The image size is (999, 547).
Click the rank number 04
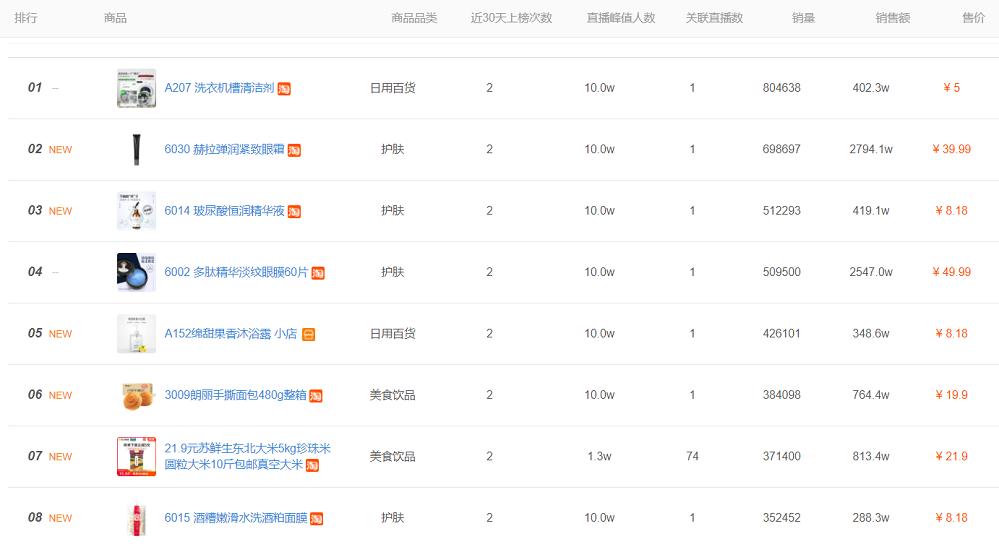coord(35,272)
